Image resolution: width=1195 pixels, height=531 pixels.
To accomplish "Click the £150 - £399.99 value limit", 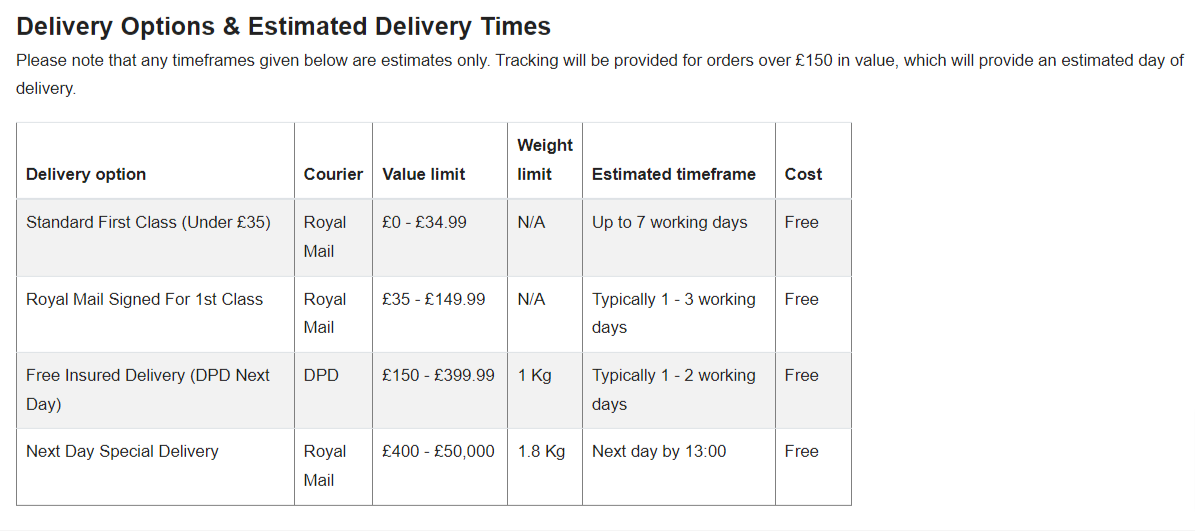I will 438,376.
